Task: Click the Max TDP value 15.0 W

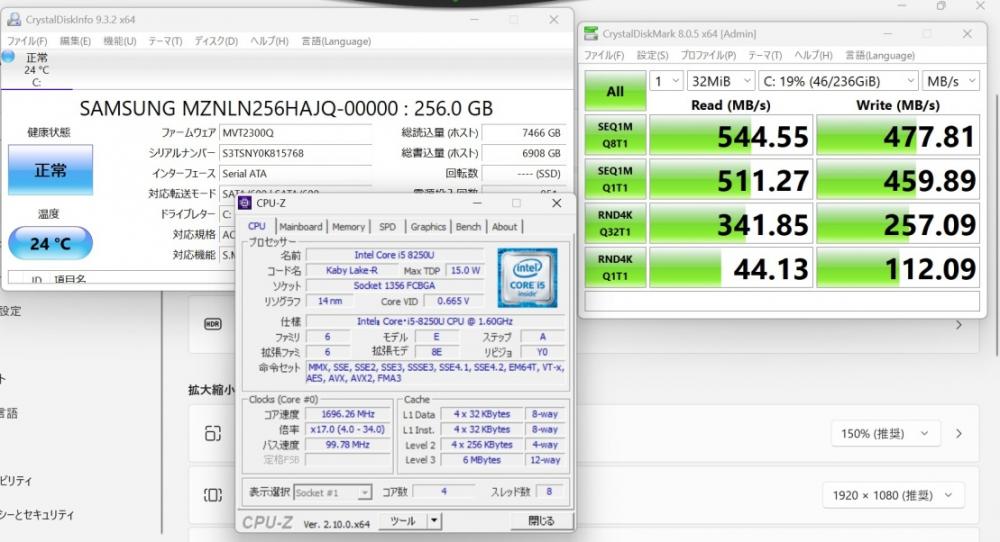Action: [466, 270]
